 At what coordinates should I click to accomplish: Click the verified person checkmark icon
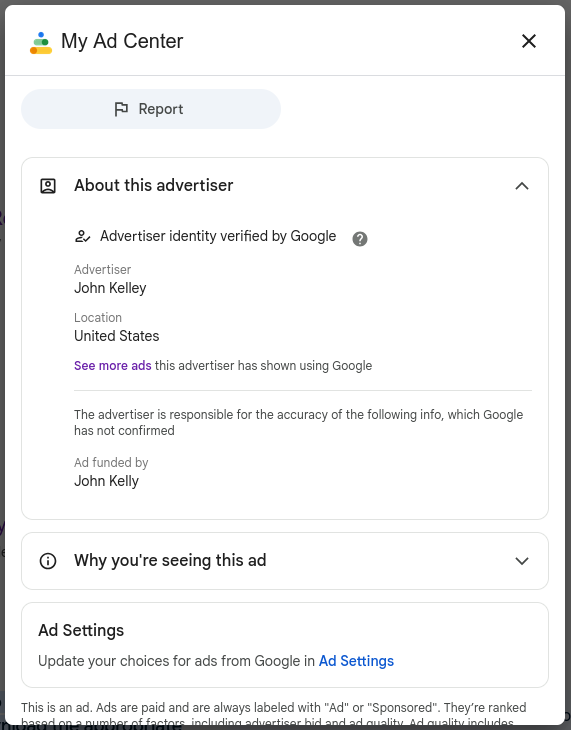pyautogui.click(x=82, y=237)
